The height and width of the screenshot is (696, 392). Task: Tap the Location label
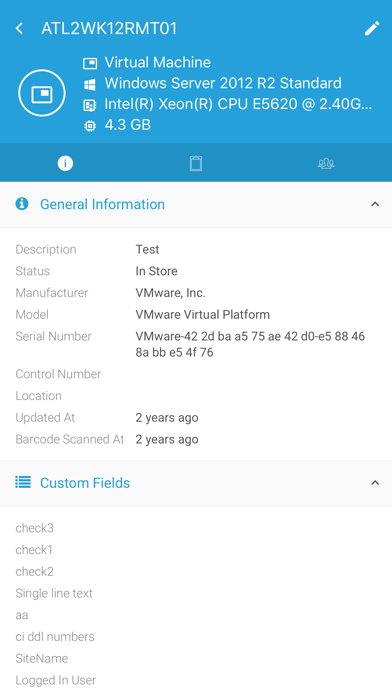click(39, 396)
